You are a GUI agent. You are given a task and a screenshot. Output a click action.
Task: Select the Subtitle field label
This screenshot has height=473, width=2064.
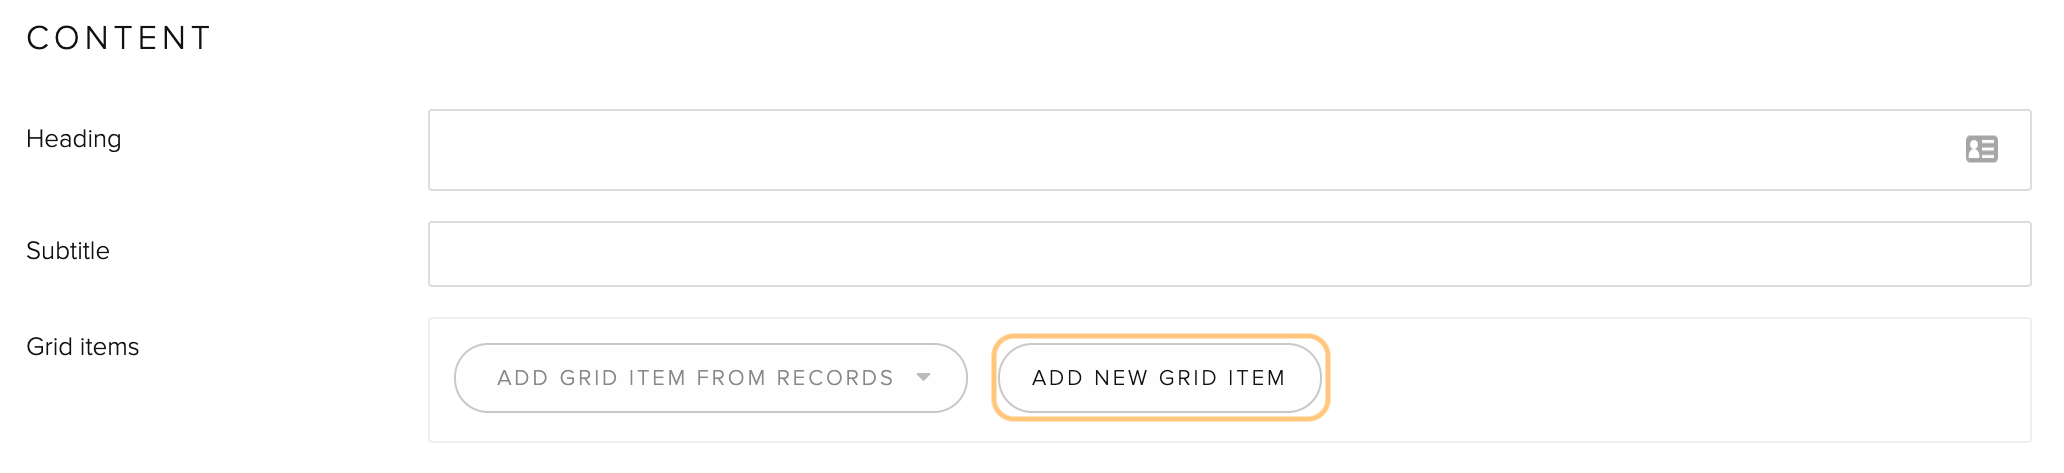pyautogui.click(x=68, y=251)
